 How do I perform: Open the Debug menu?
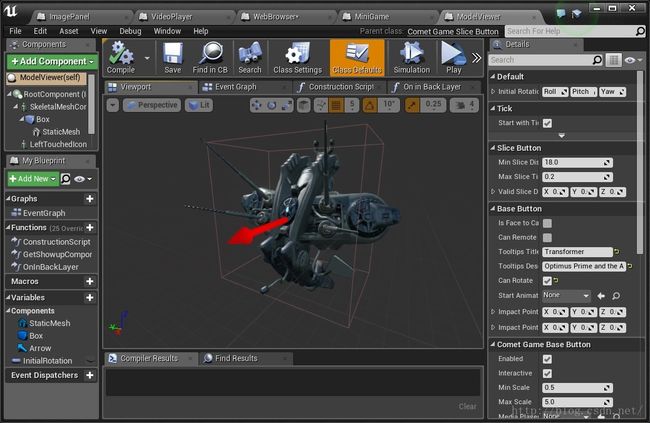[130, 31]
